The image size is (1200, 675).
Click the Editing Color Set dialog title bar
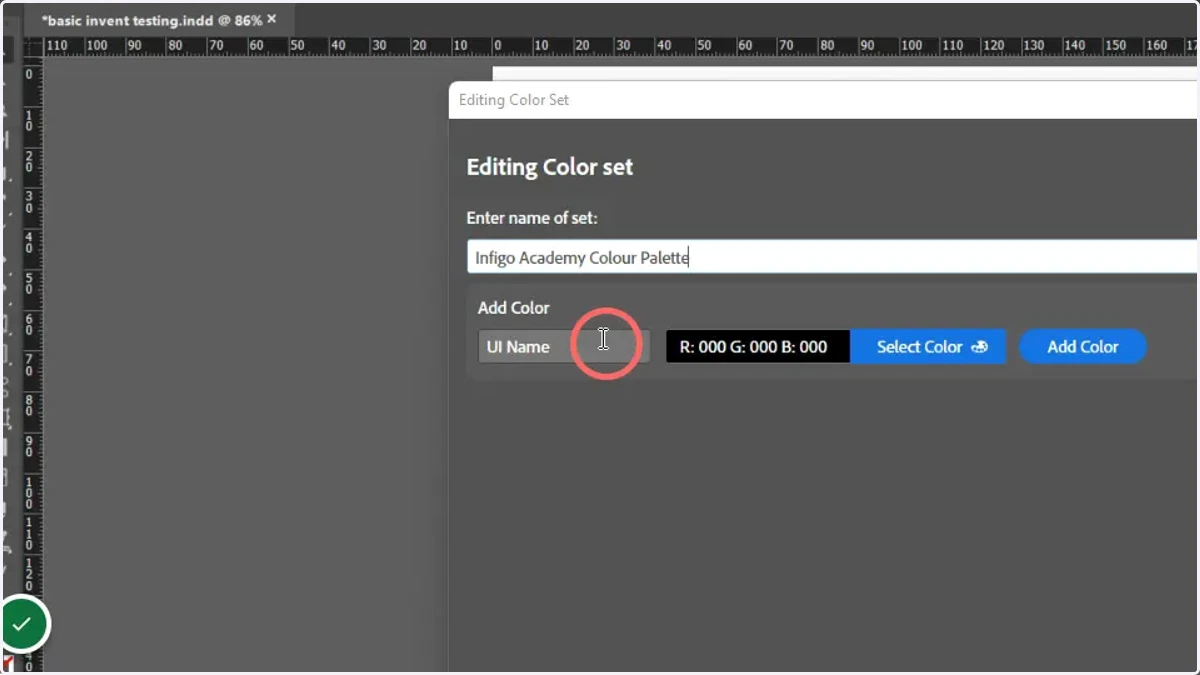point(824,100)
